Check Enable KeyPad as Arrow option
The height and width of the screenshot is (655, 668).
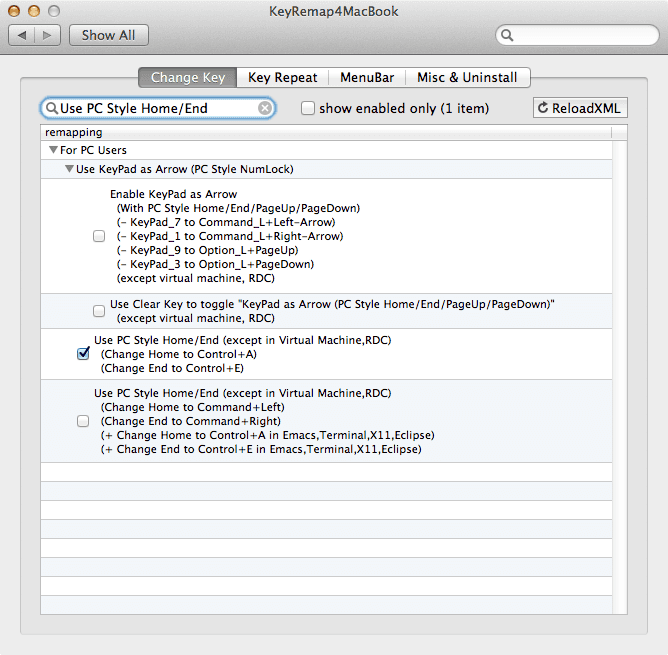99,236
